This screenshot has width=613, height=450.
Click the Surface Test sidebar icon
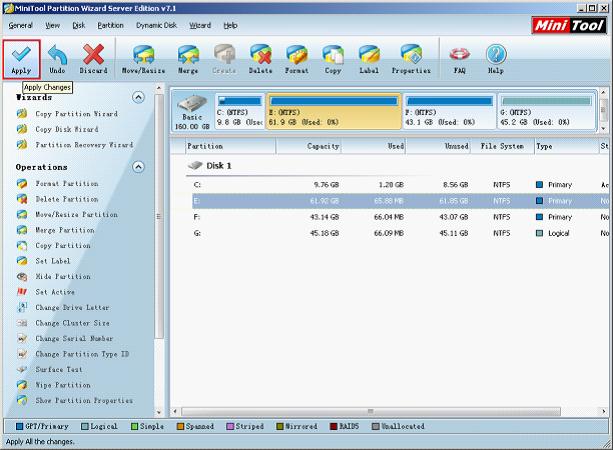[22, 369]
